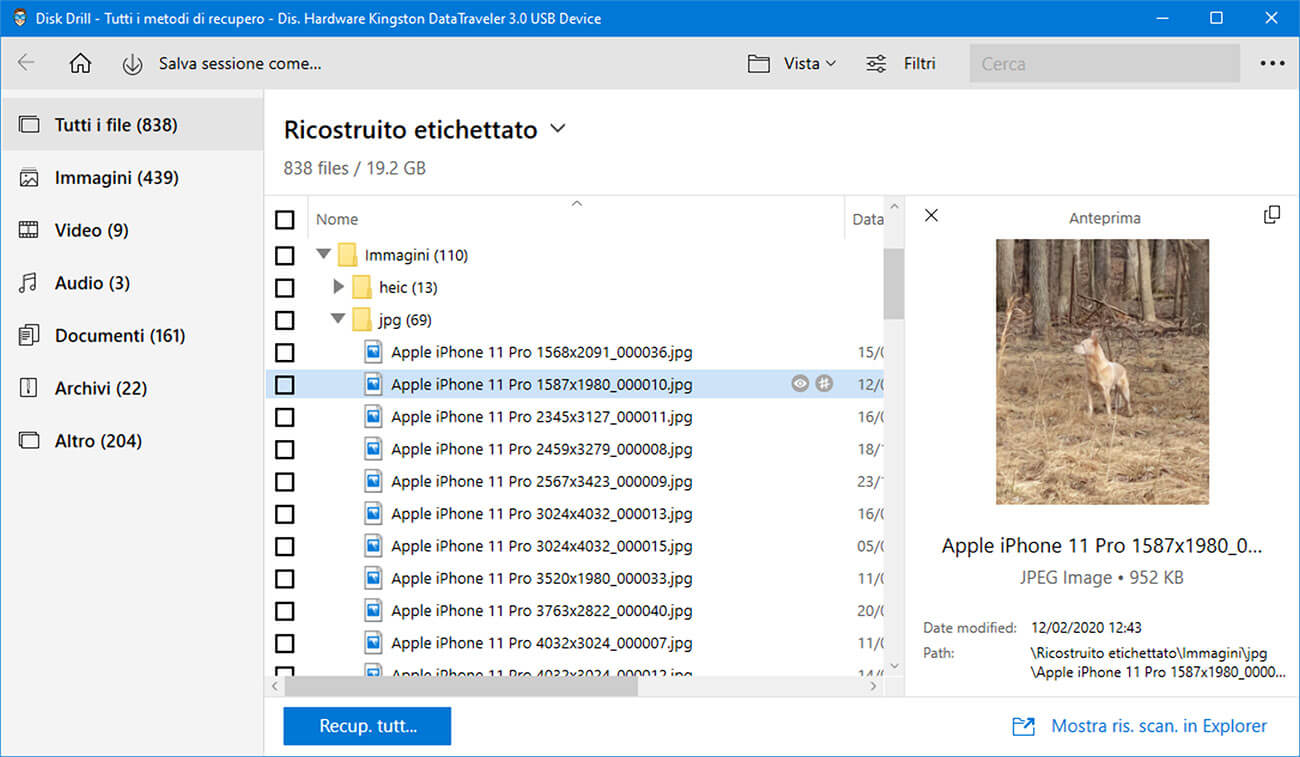
Task: Click Salva sessione come...
Action: pos(240,63)
